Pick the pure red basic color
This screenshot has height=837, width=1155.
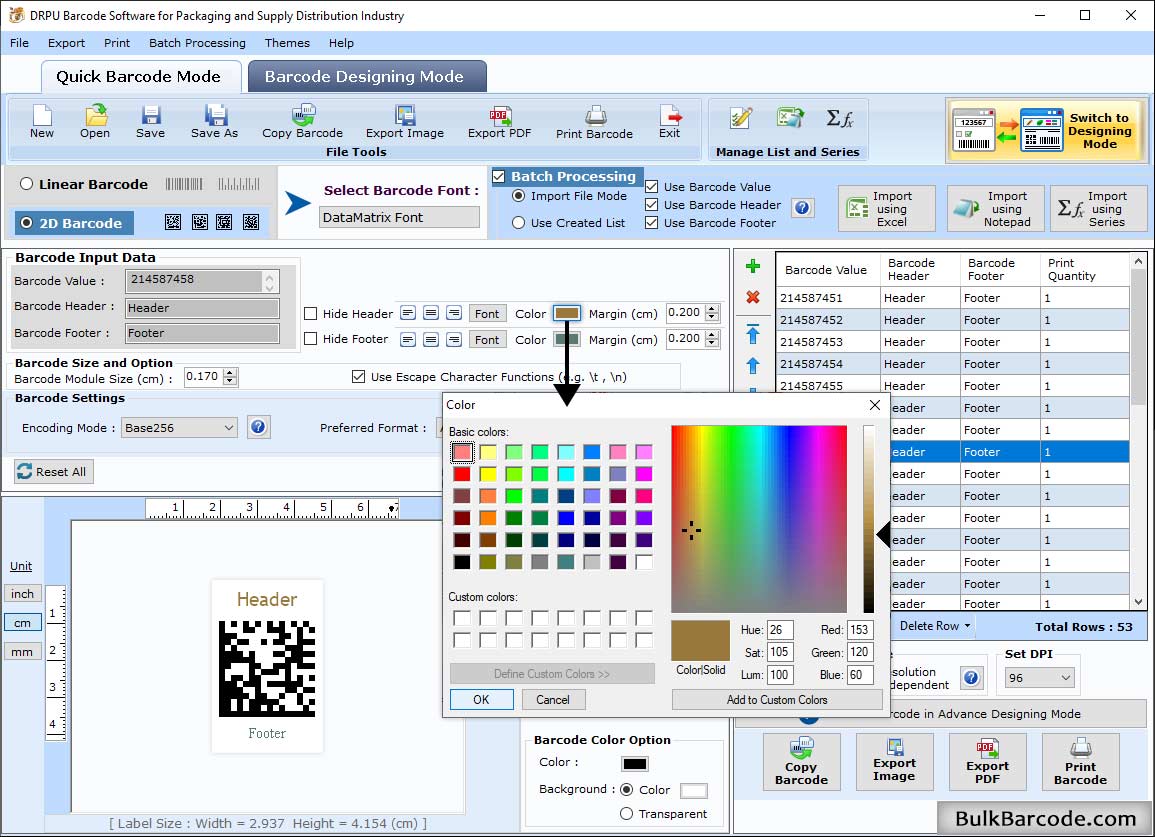[x=462, y=474]
